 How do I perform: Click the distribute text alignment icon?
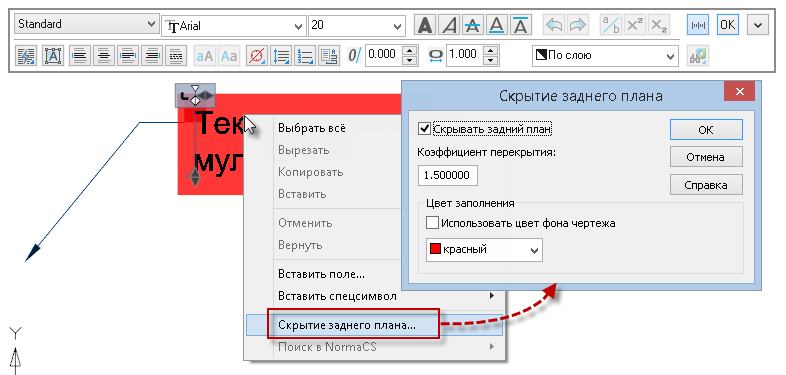[x=175, y=56]
